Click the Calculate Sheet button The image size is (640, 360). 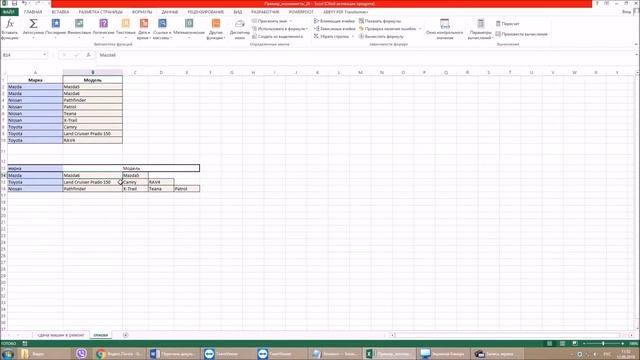click(521, 34)
